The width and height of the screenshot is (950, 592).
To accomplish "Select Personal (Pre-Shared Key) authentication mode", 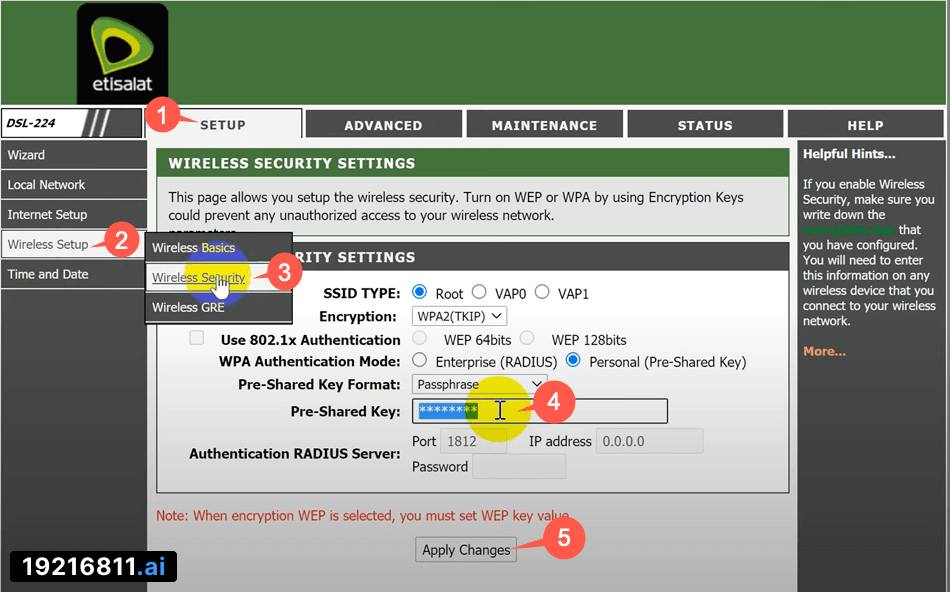I will [573, 361].
